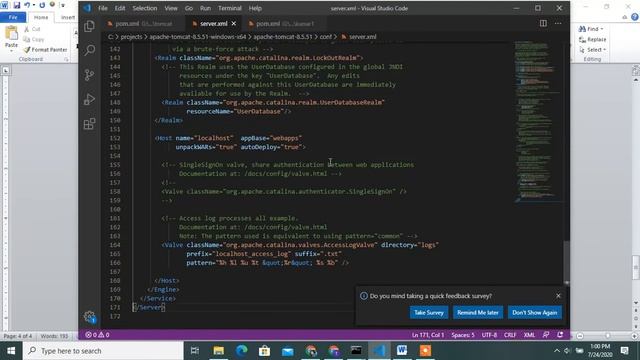Open the Source Control view
The width and height of the screenshot is (640, 360).
(x=89, y=75)
